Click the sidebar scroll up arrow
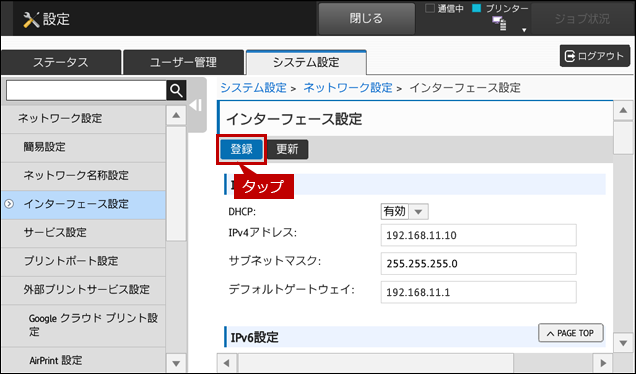The image size is (636, 374). [176, 116]
